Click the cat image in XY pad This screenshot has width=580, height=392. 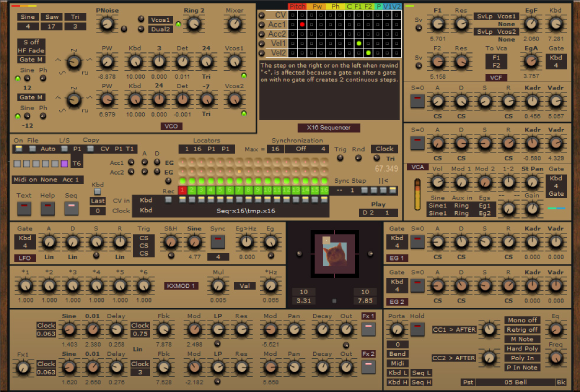pyautogui.click(x=335, y=254)
